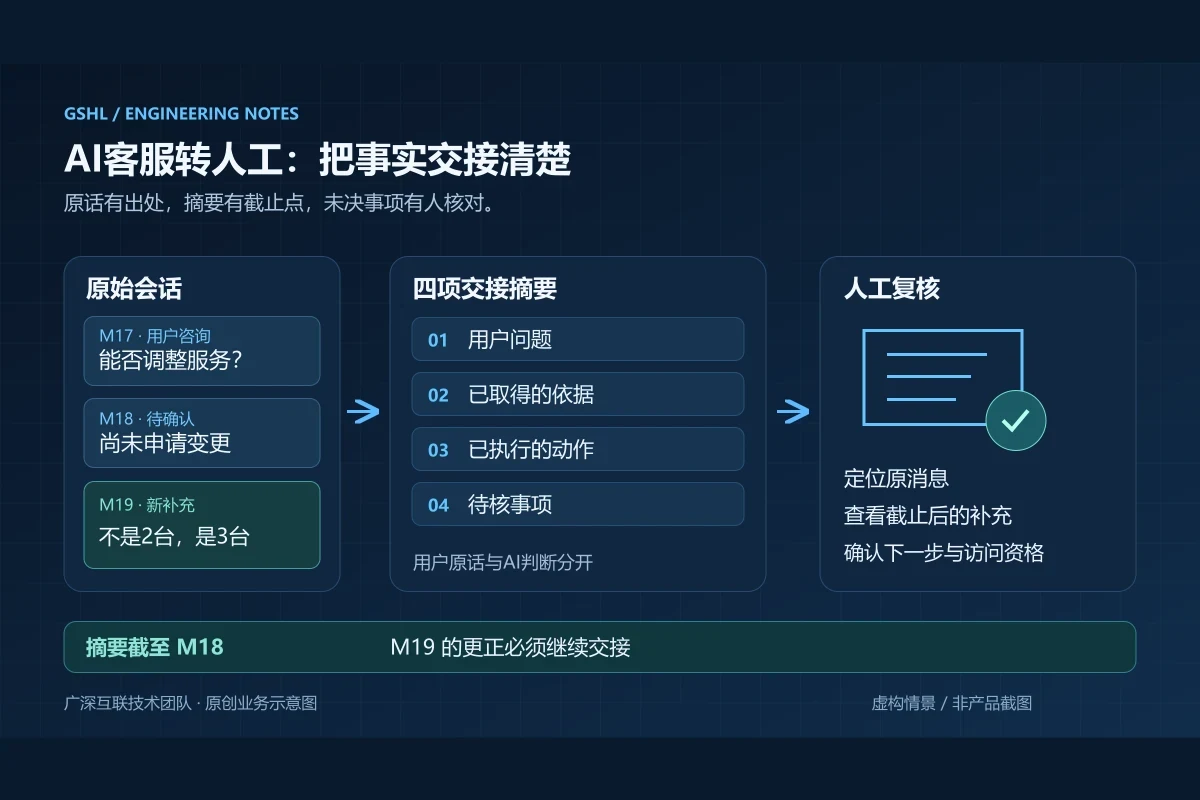Select the M19 新补充 message card

click(x=202, y=525)
